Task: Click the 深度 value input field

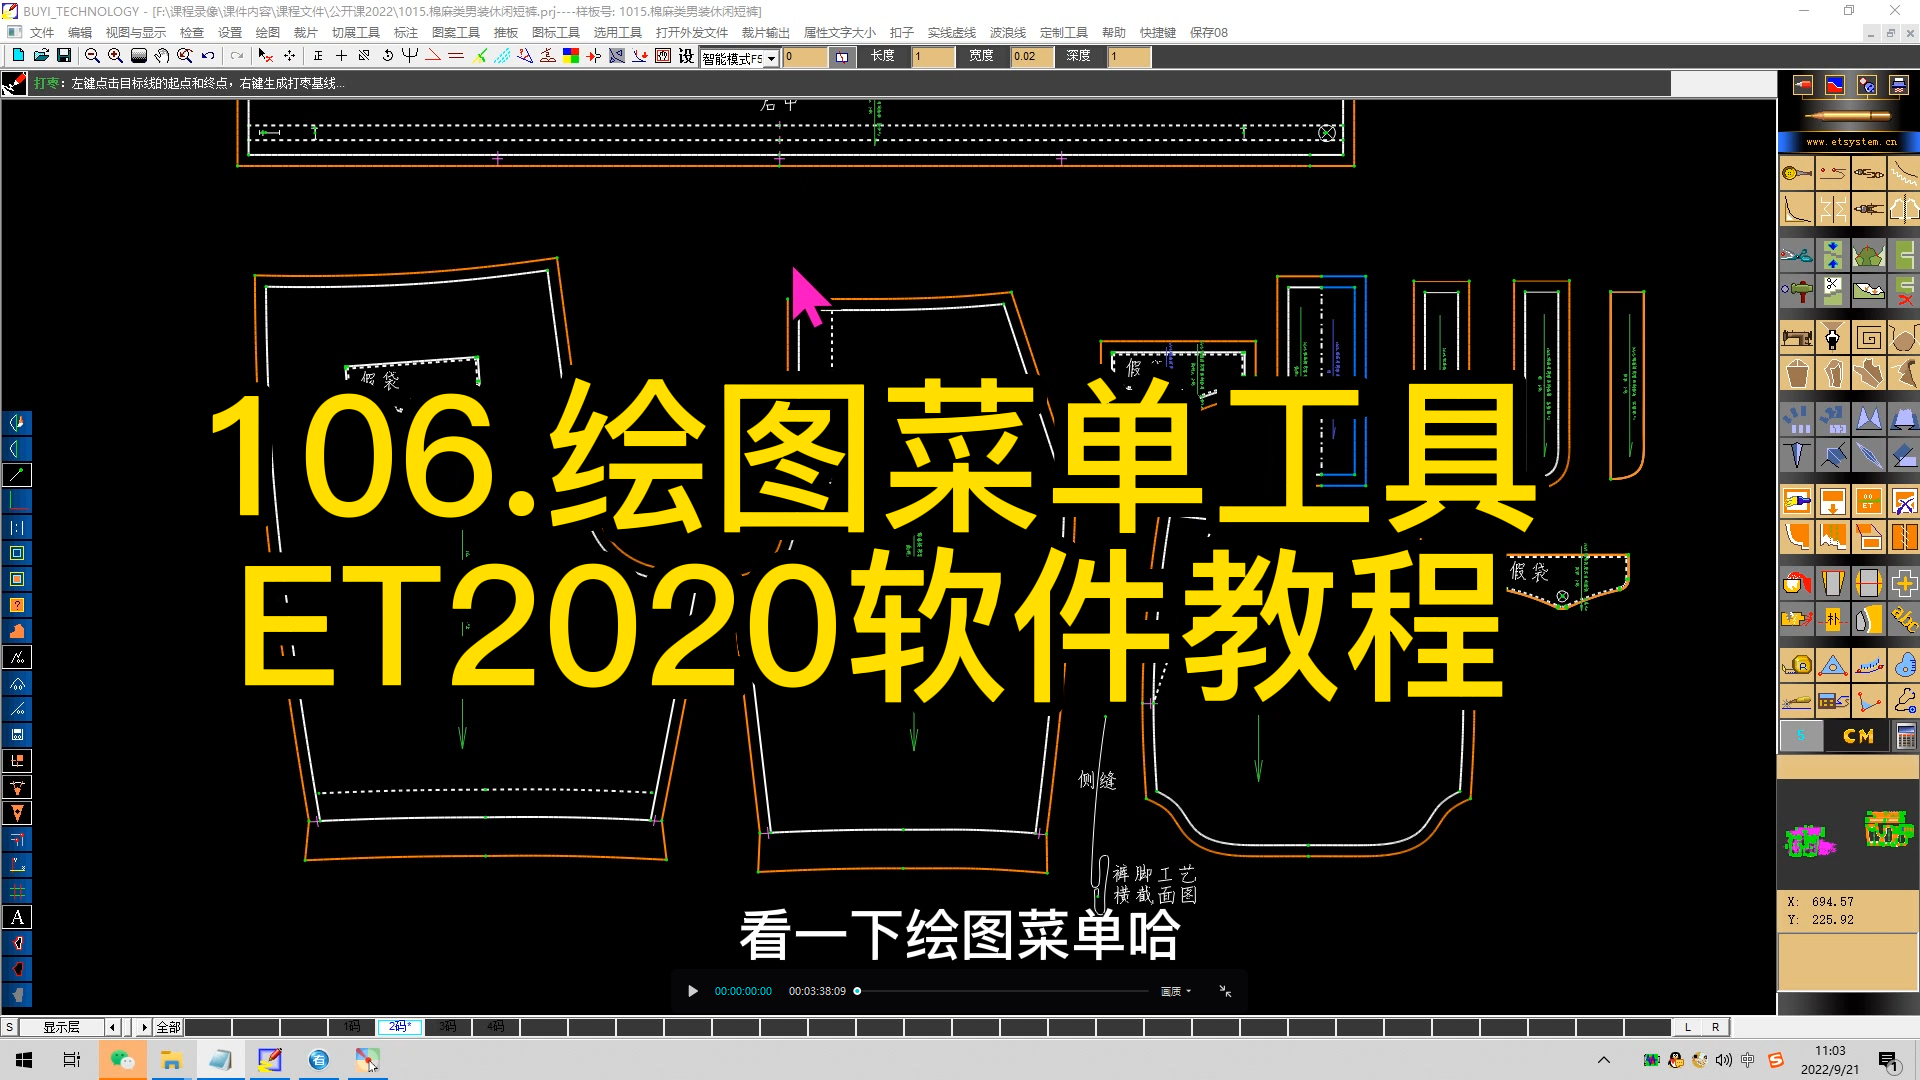Action: (x=1129, y=57)
